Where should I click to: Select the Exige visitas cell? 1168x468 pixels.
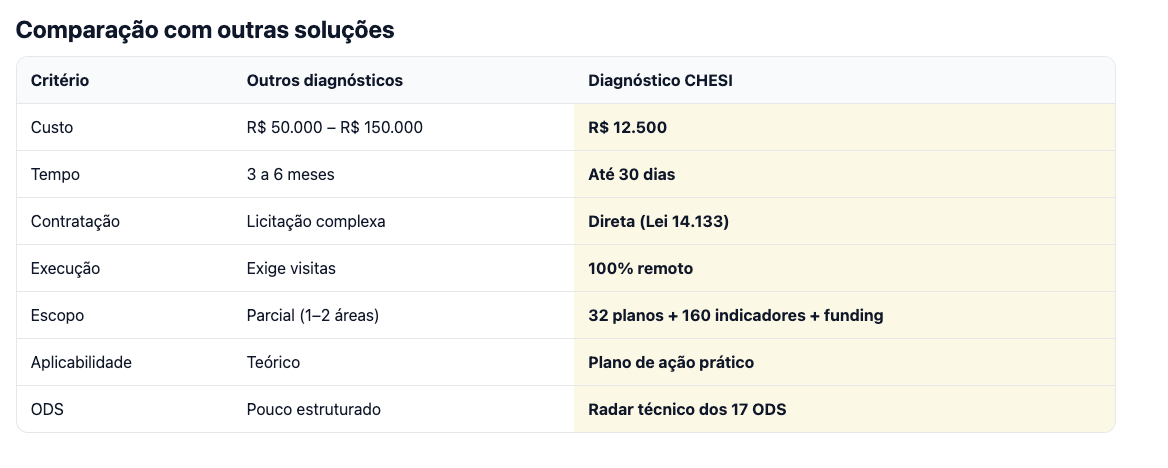tap(291, 268)
